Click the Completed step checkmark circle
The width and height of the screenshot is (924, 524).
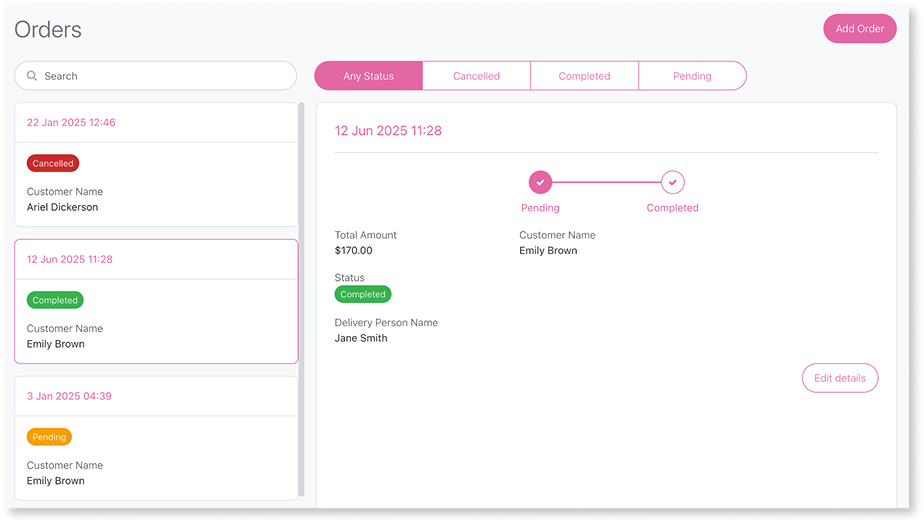click(x=672, y=182)
